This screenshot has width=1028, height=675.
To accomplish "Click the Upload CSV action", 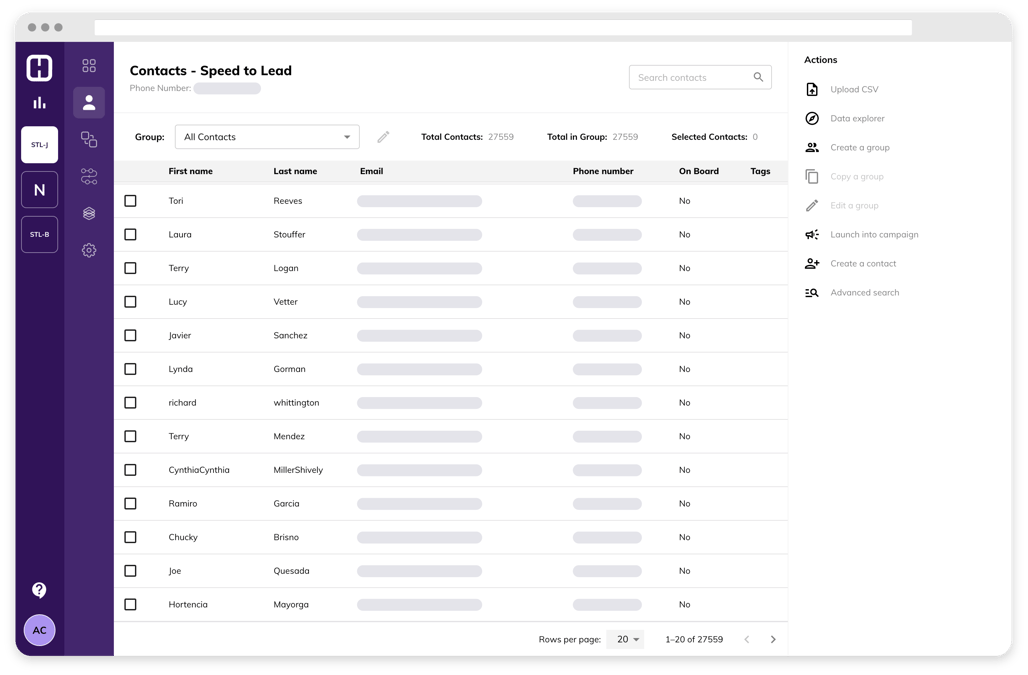I will click(854, 89).
